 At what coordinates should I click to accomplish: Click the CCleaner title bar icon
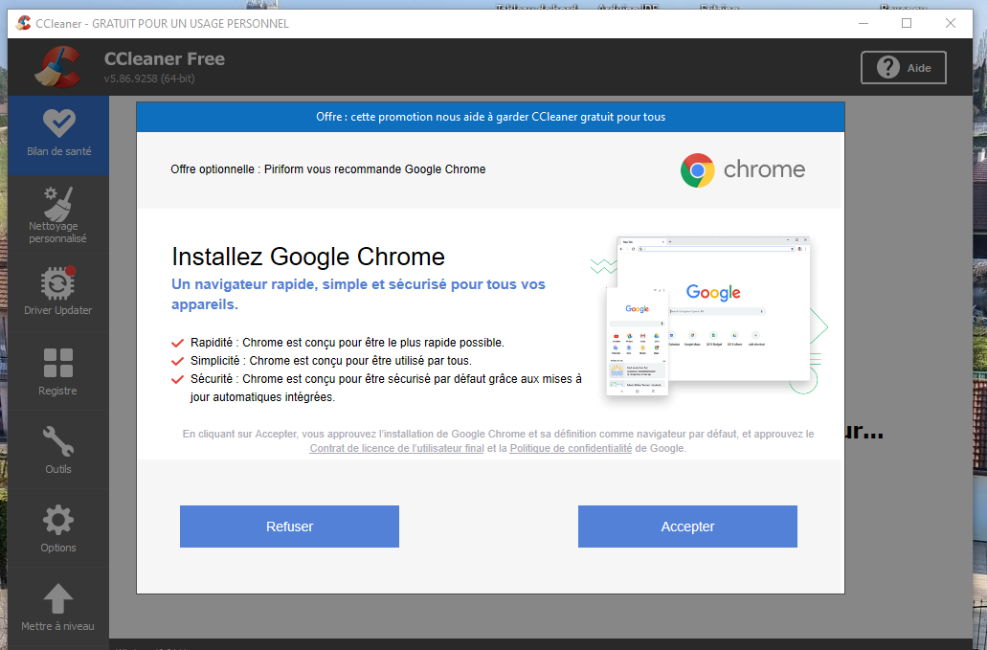click(x=23, y=23)
